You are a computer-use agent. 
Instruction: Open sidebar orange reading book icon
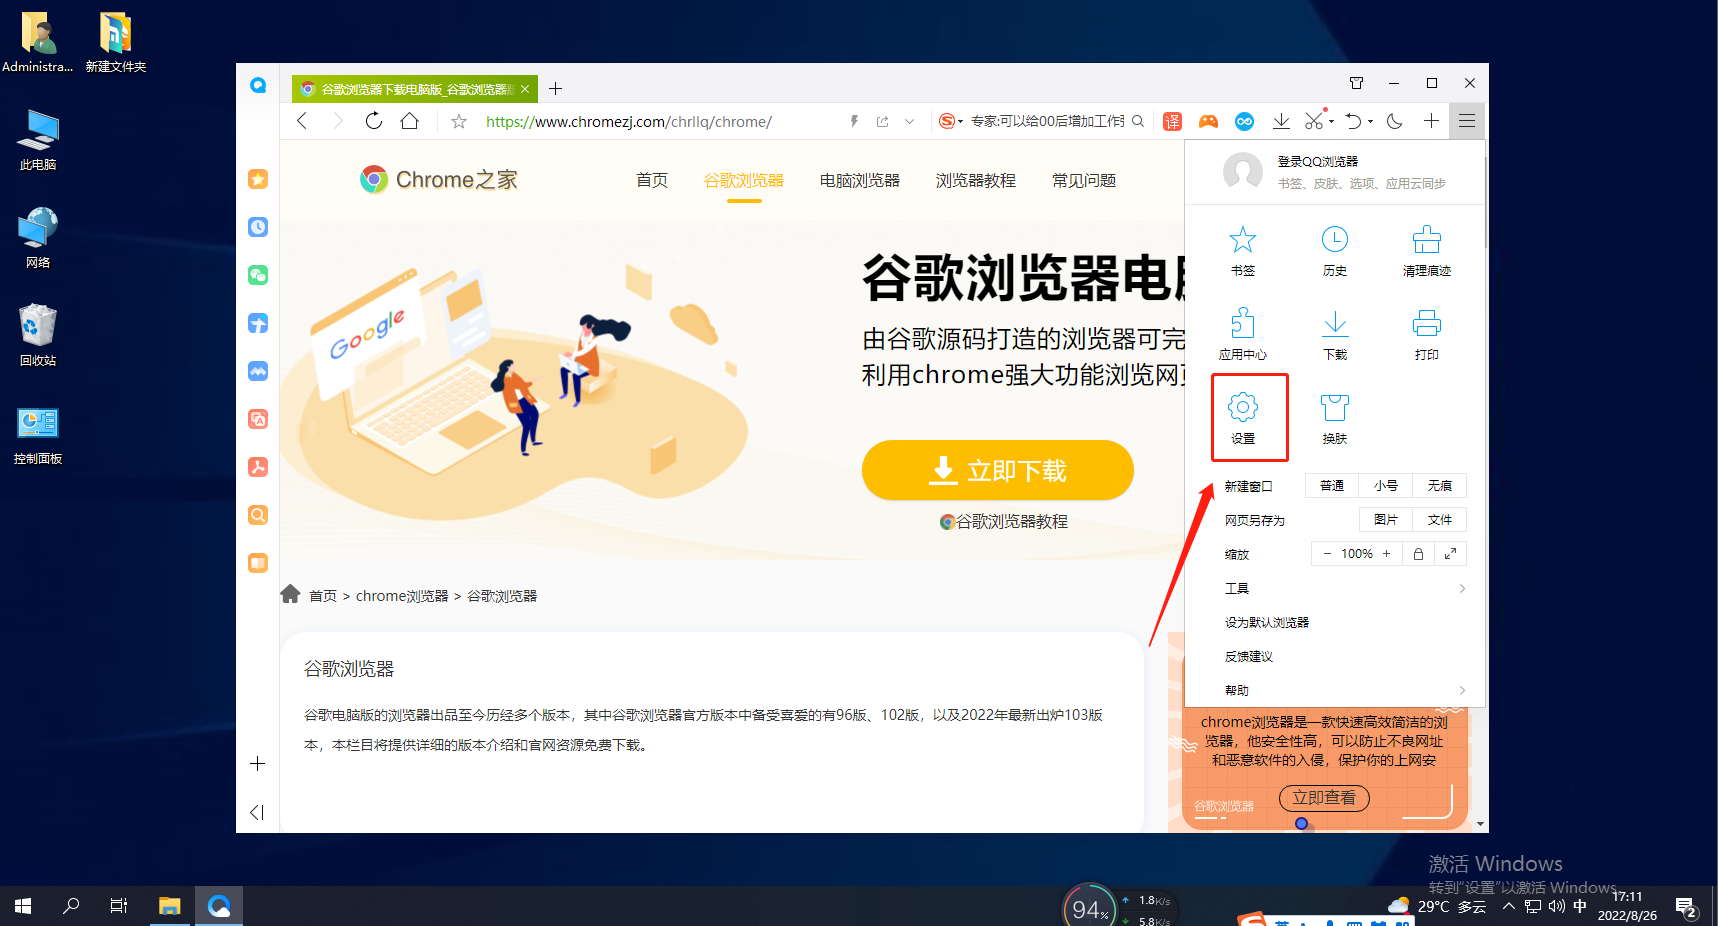pyautogui.click(x=258, y=563)
